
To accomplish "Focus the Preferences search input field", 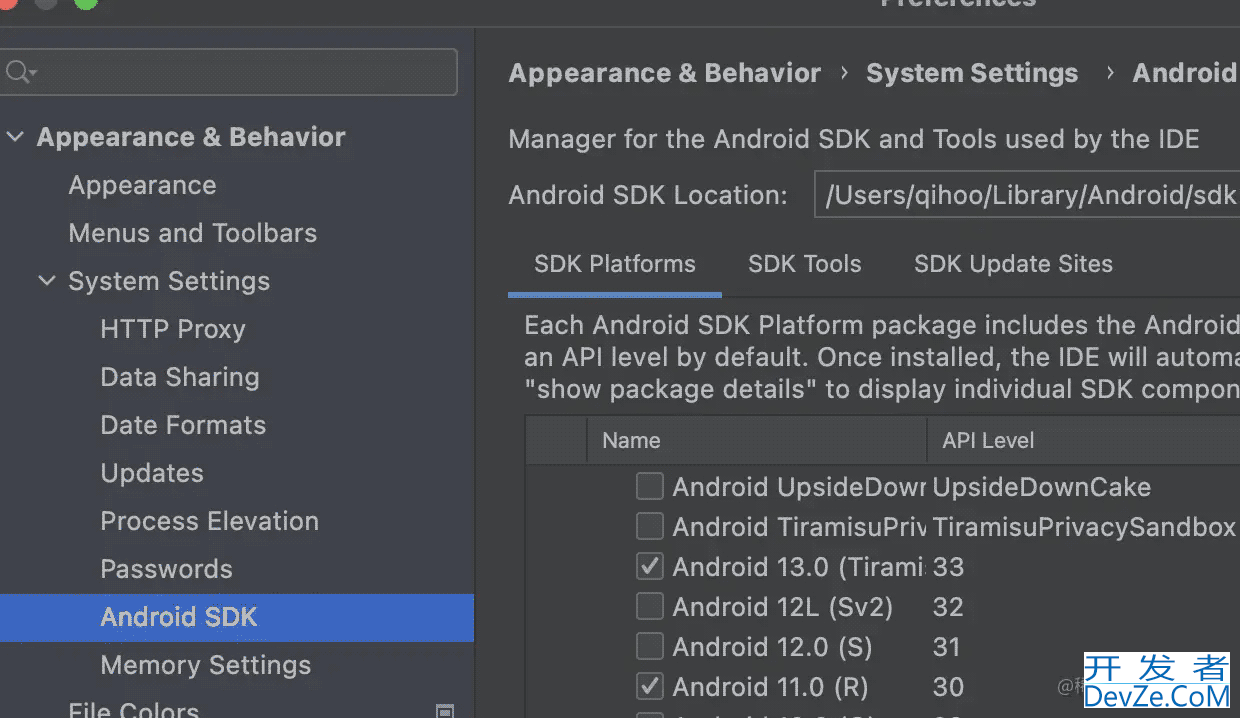I will 229,73.
